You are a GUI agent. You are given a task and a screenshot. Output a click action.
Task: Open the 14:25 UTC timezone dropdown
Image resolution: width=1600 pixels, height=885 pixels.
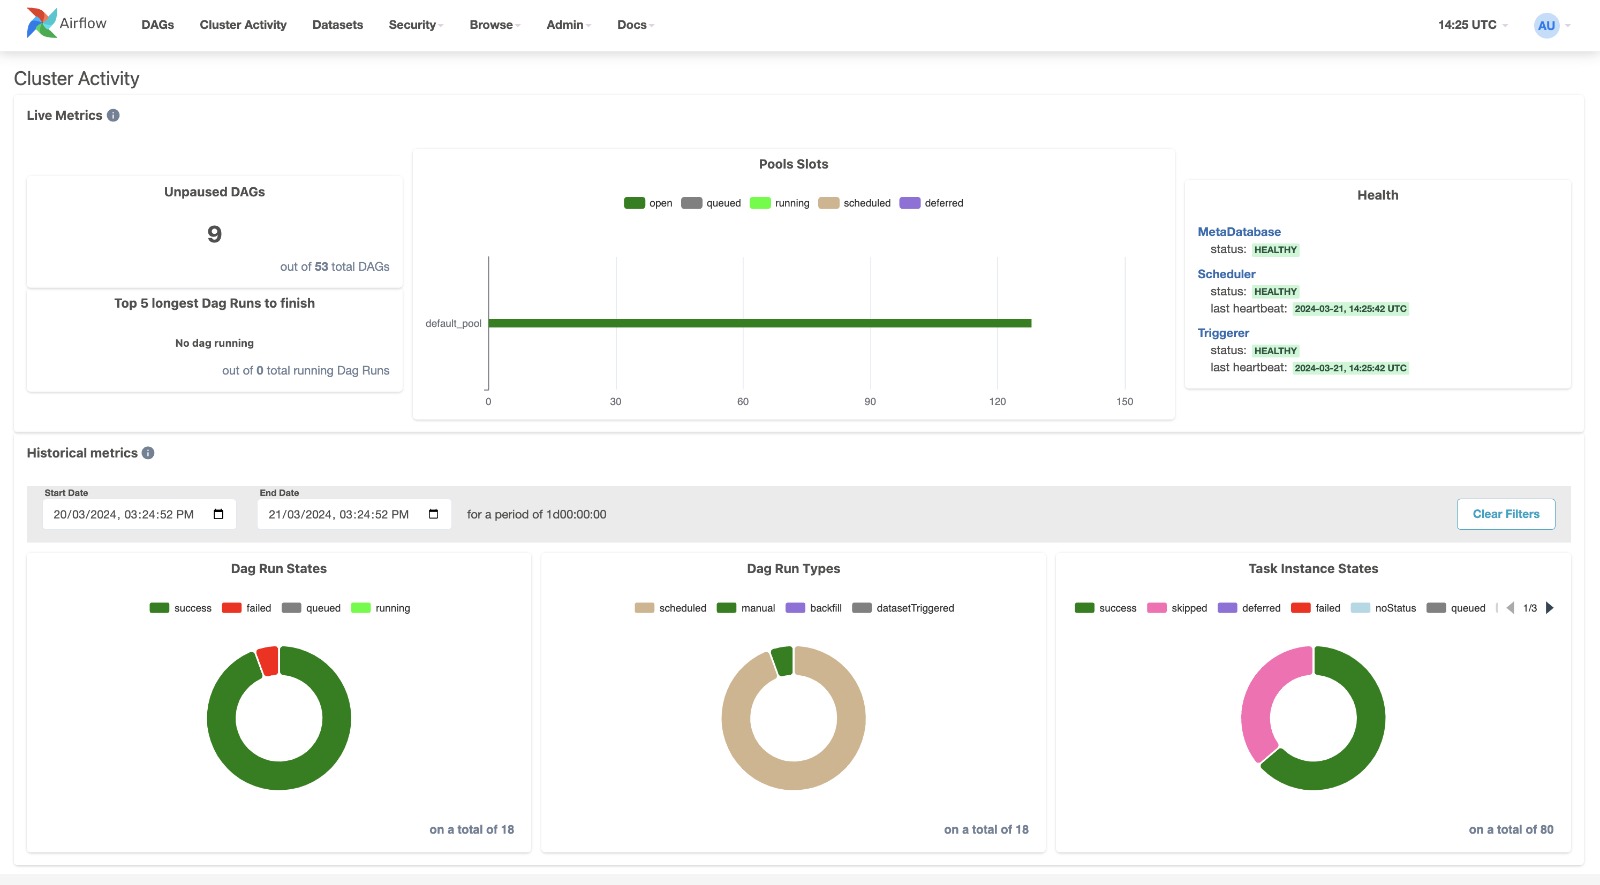tap(1472, 25)
